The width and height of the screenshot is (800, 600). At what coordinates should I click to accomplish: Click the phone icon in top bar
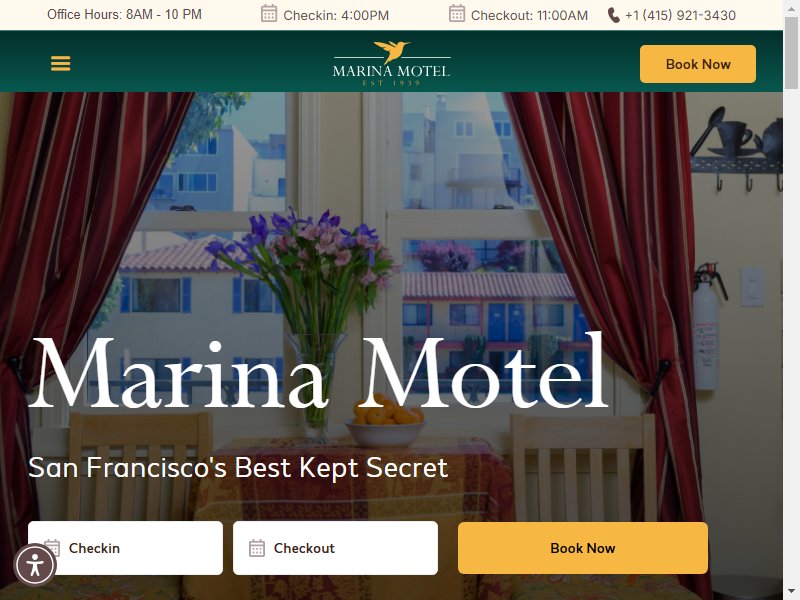(x=613, y=15)
